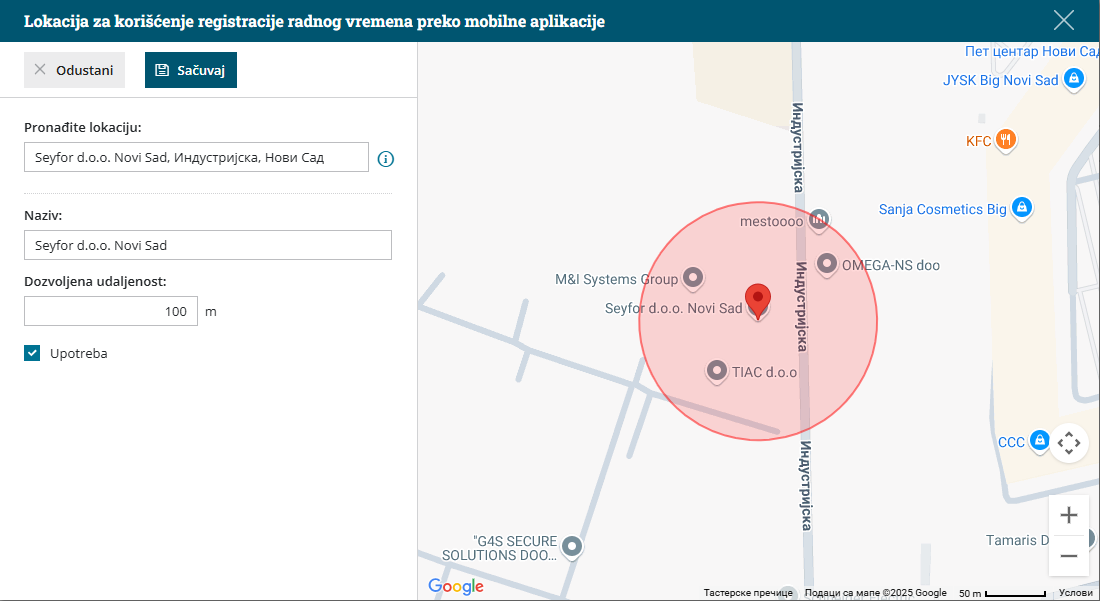Click the Пет центар Нови Сад label
Image resolution: width=1100 pixels, height=601 pixels.
(1031, 51)
